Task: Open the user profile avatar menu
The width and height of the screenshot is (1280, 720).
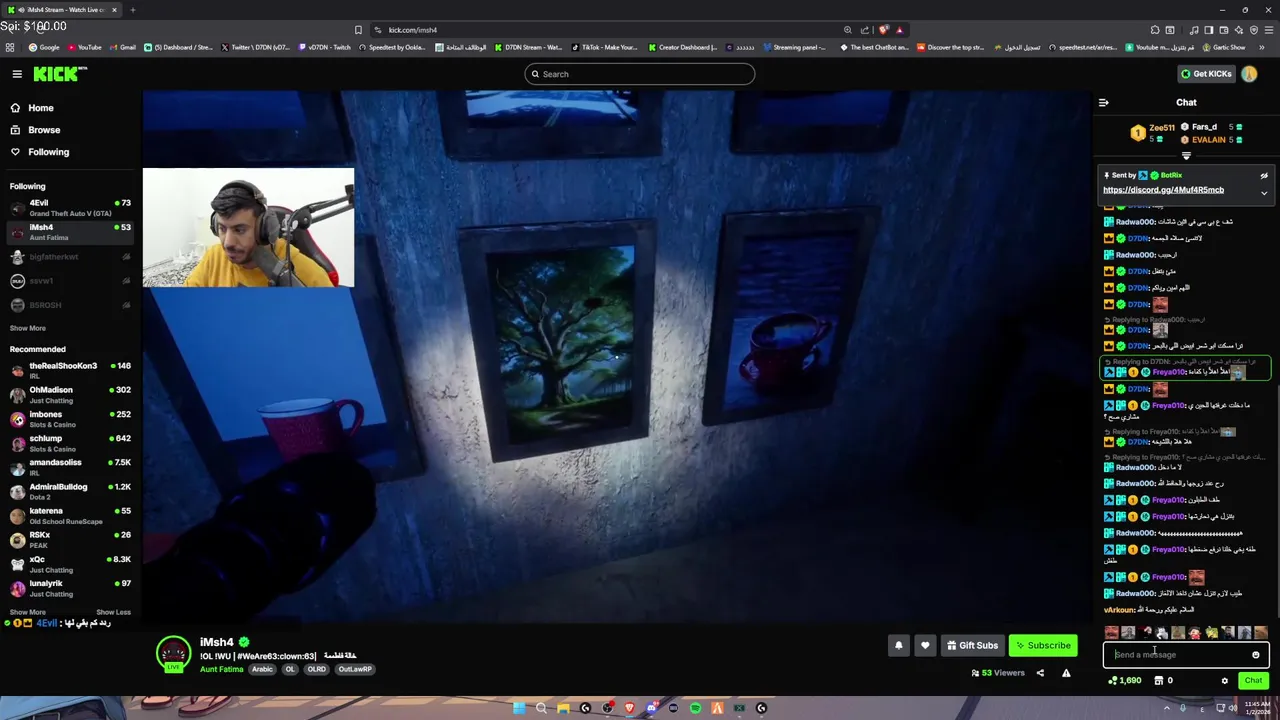Action: (1249, 74)
